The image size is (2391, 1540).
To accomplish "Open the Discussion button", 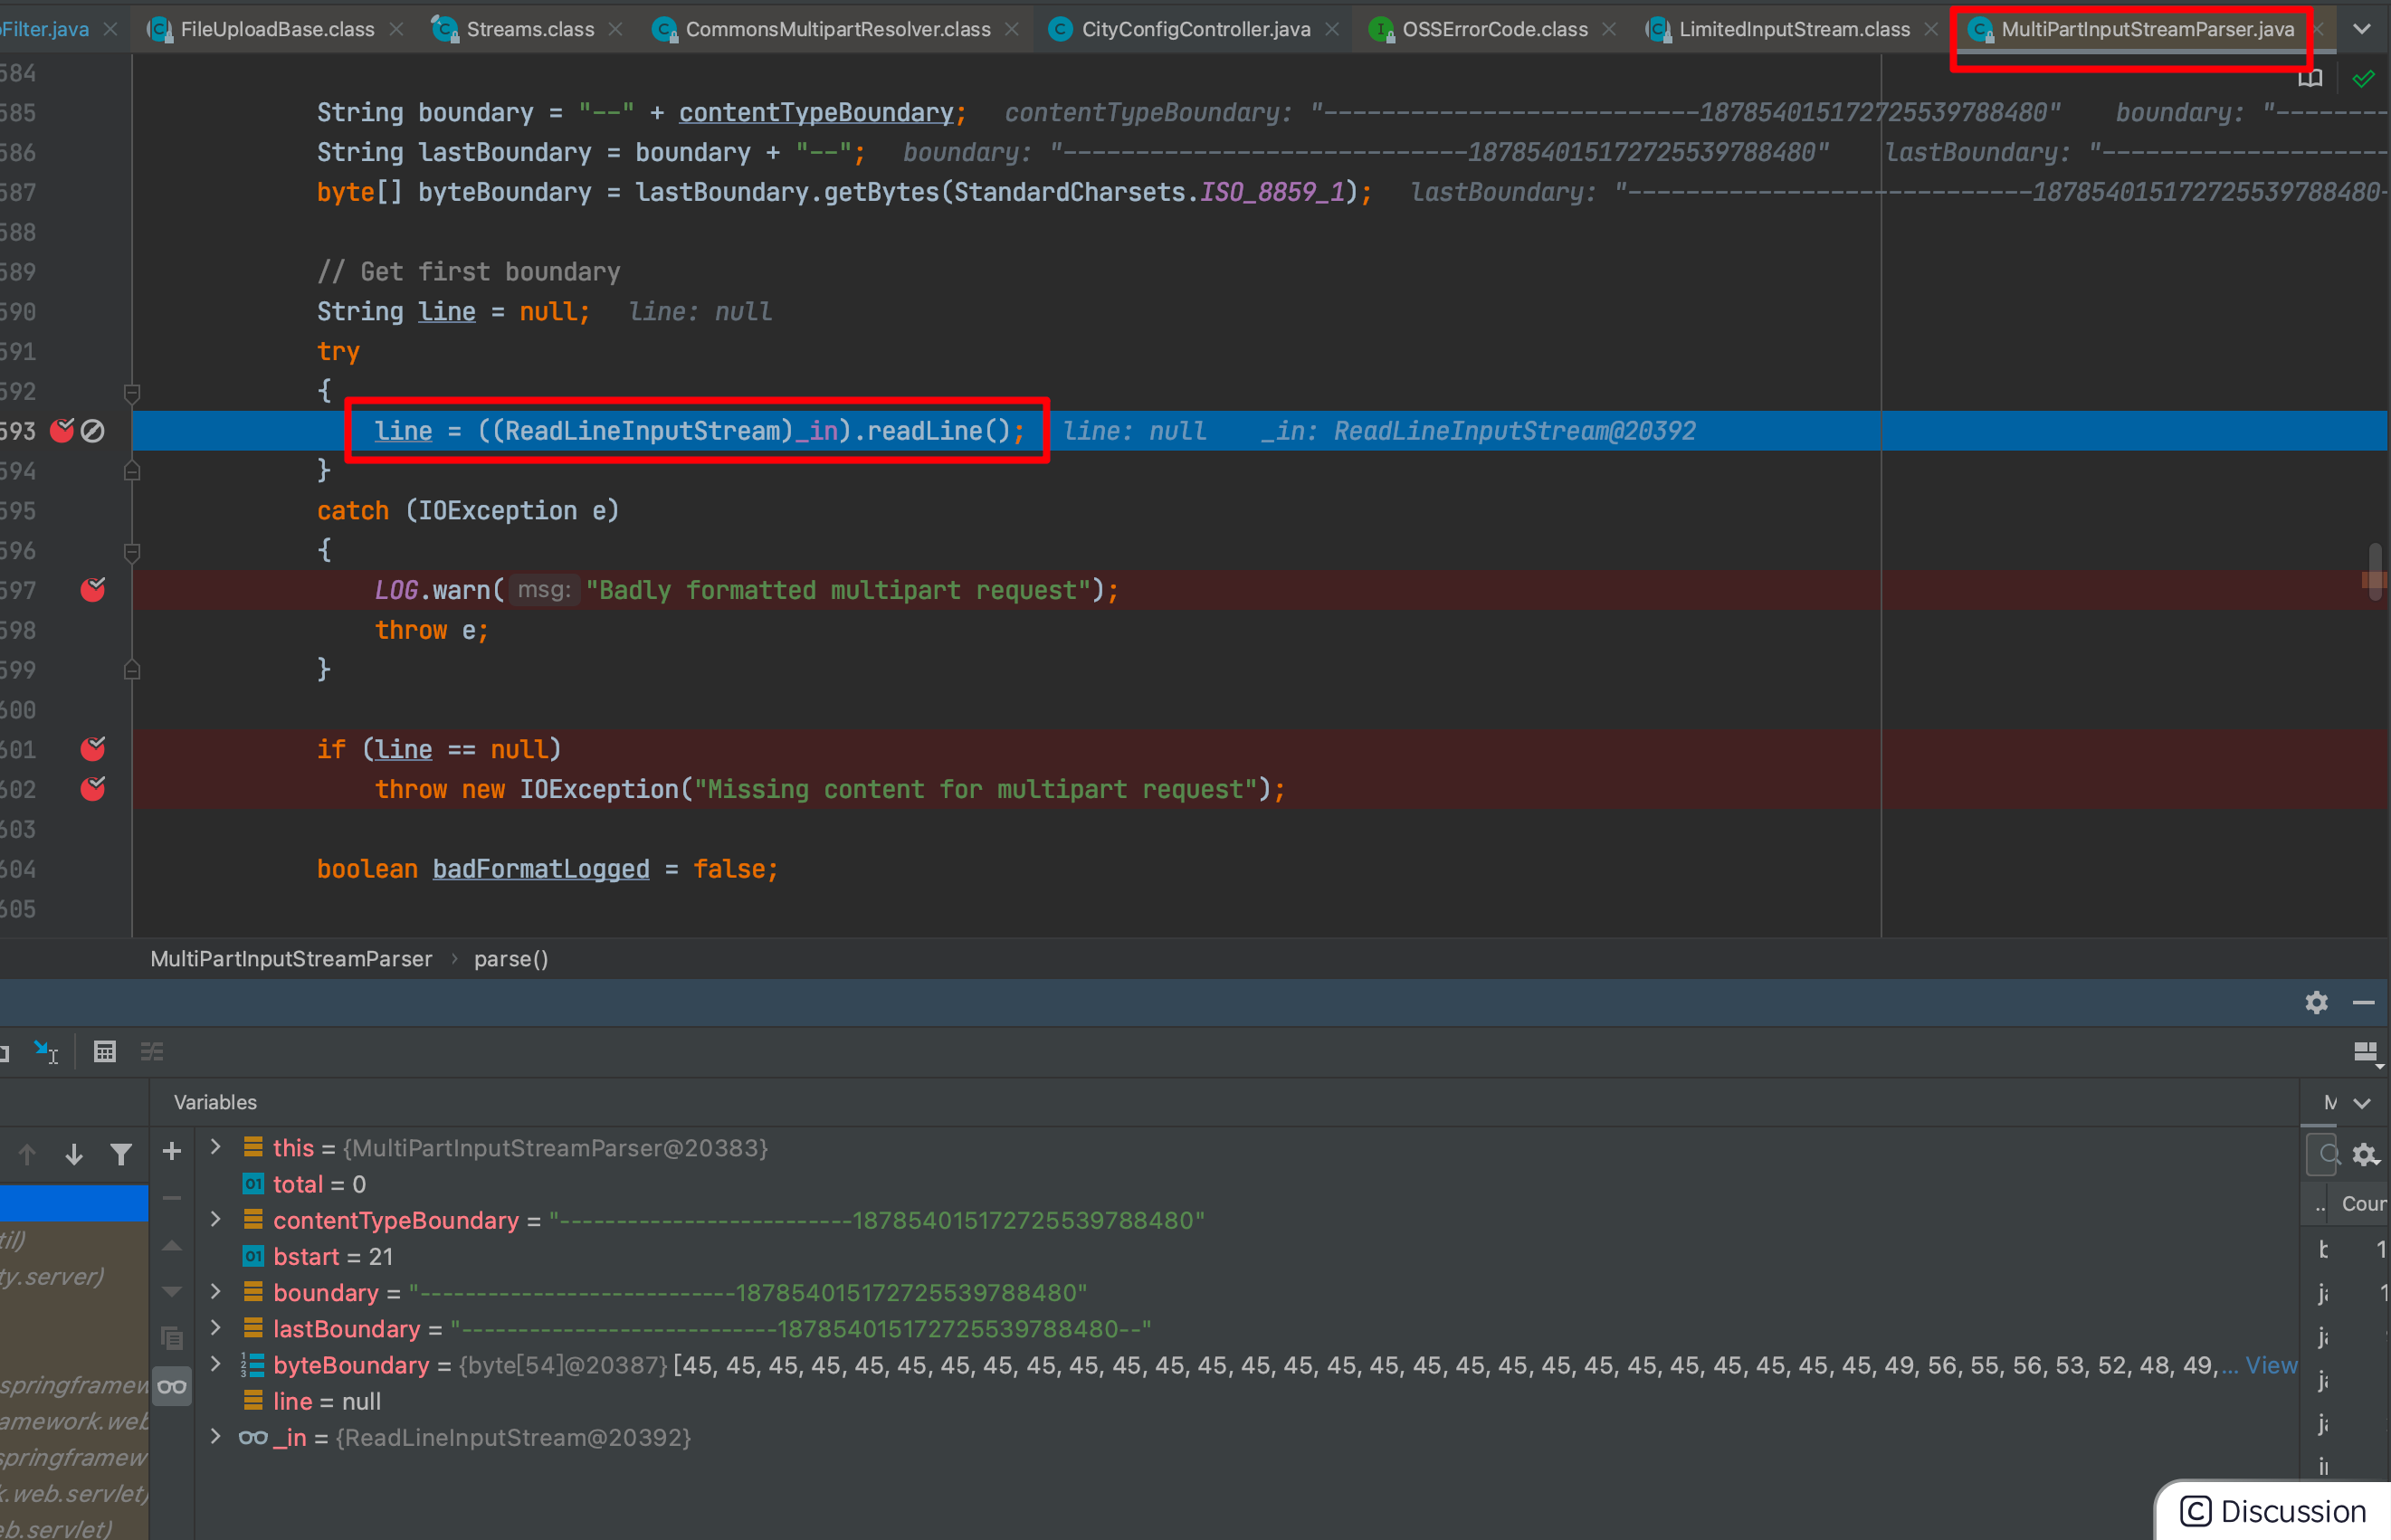I will tap(2272, 1511).
